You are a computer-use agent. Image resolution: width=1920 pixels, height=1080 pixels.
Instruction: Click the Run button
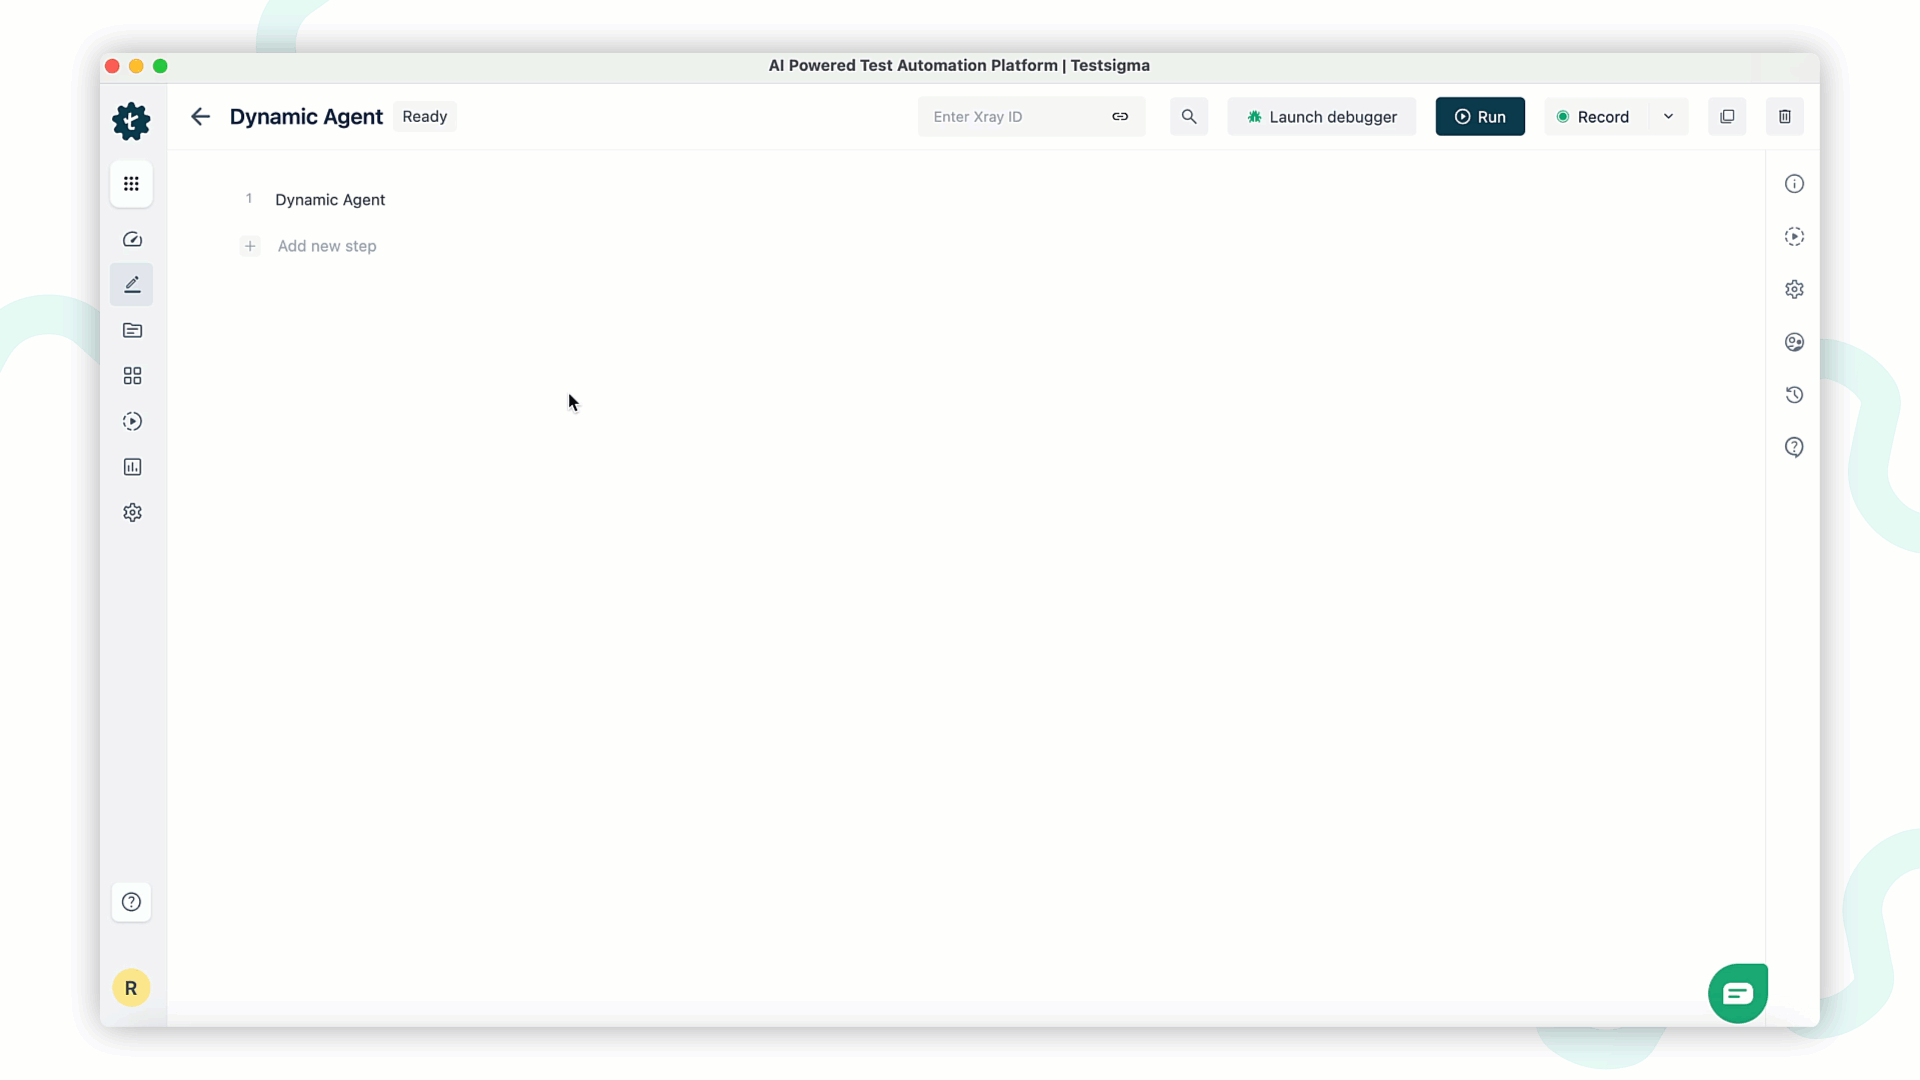[x=1480, y=117]
